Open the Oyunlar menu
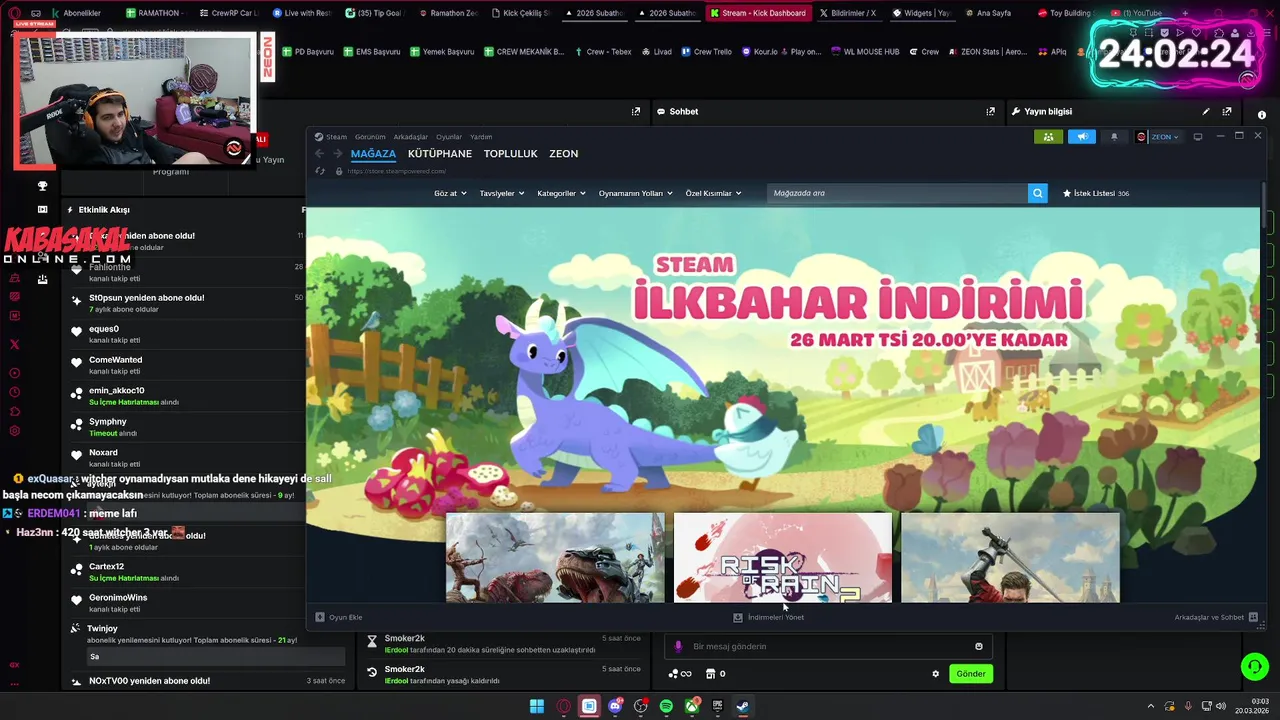The image size is (1280, 720). pos(449,137)
